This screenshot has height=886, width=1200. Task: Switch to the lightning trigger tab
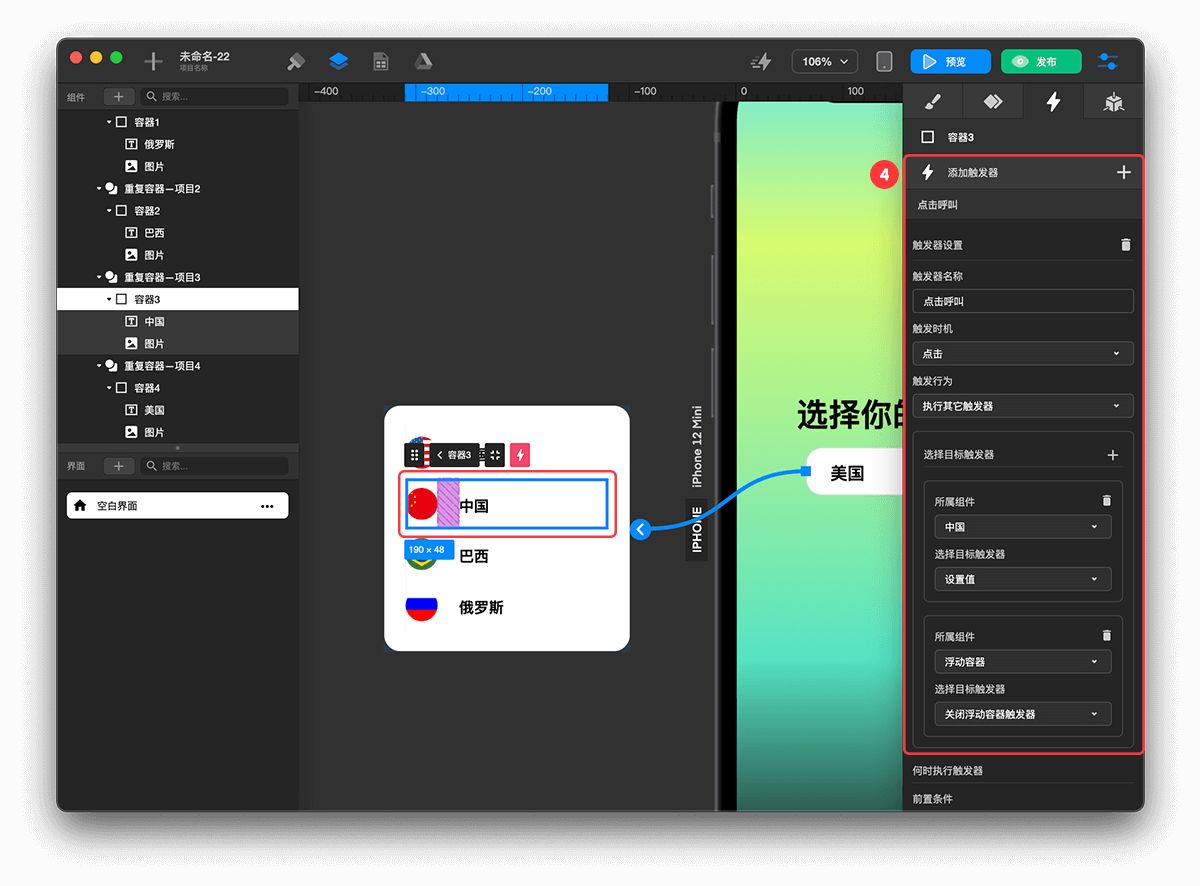[1053, 102]
